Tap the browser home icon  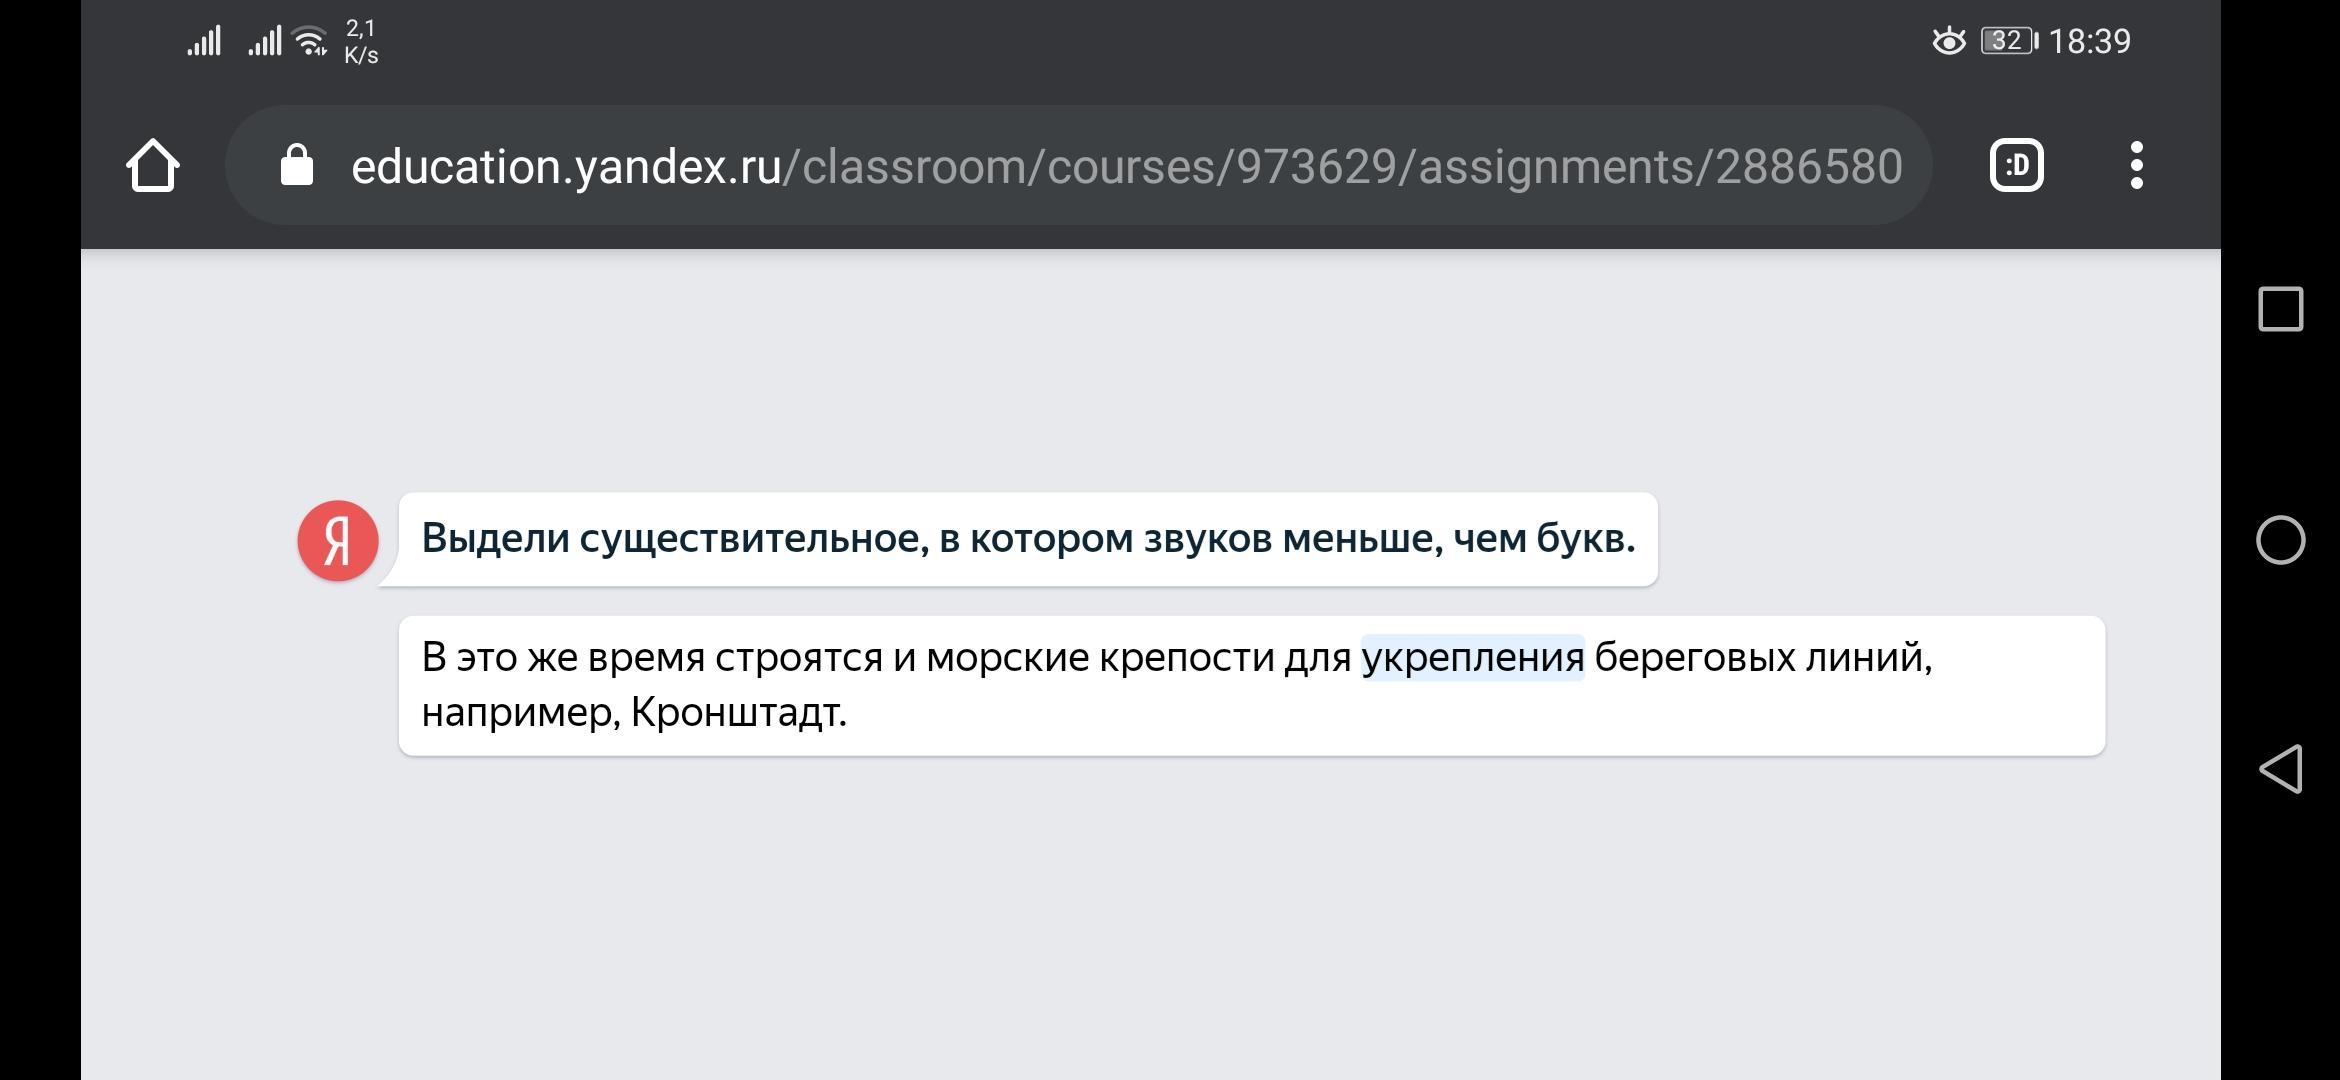pos(153,166)
